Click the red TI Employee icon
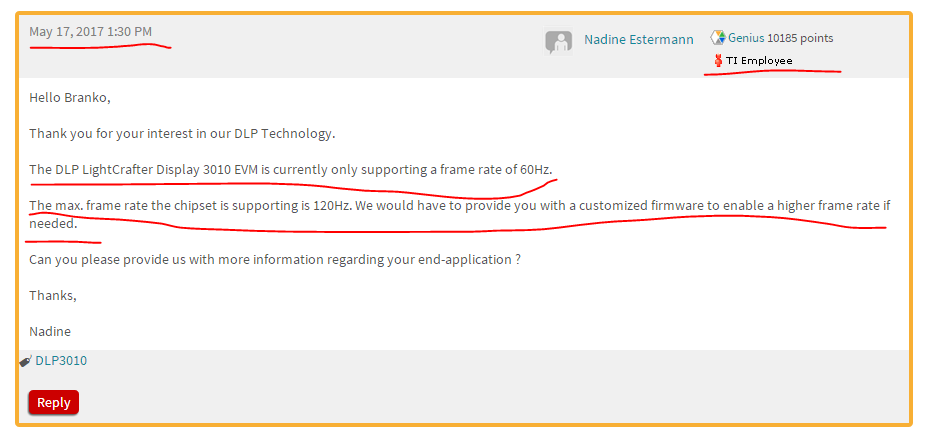925x445 pixels. click(x=717, y=61)
